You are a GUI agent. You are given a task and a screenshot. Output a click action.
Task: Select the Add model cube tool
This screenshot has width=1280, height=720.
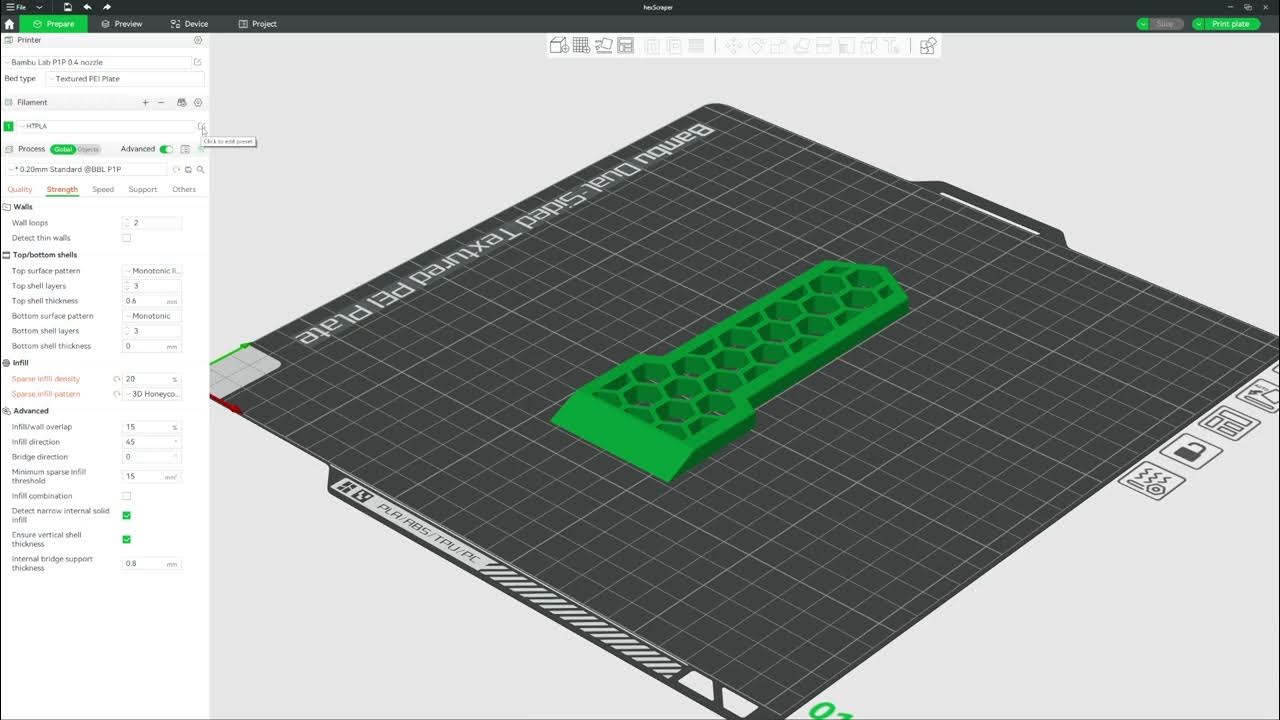click(559, 46)
